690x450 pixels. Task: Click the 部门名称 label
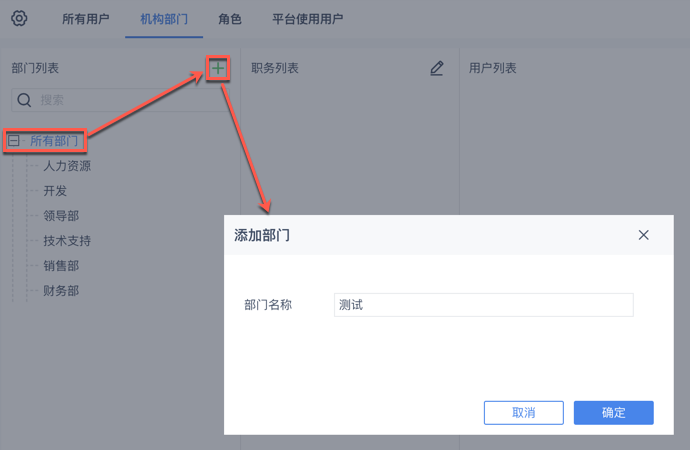click(268, 305)
